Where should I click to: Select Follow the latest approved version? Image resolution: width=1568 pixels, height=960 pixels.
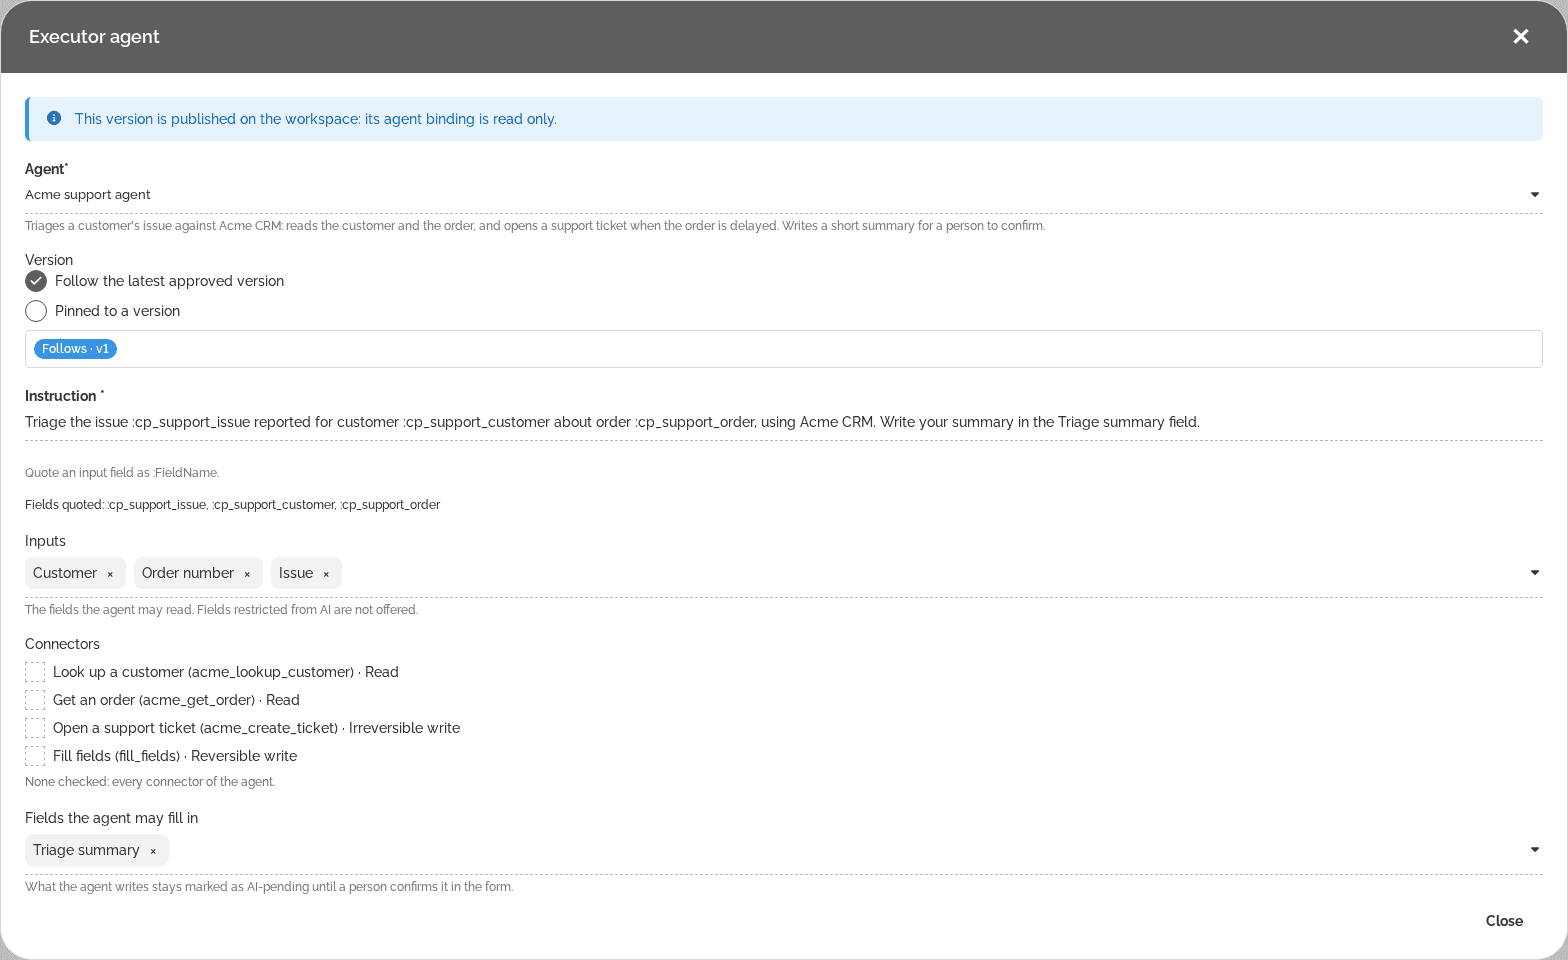click(x=36, y=281)
